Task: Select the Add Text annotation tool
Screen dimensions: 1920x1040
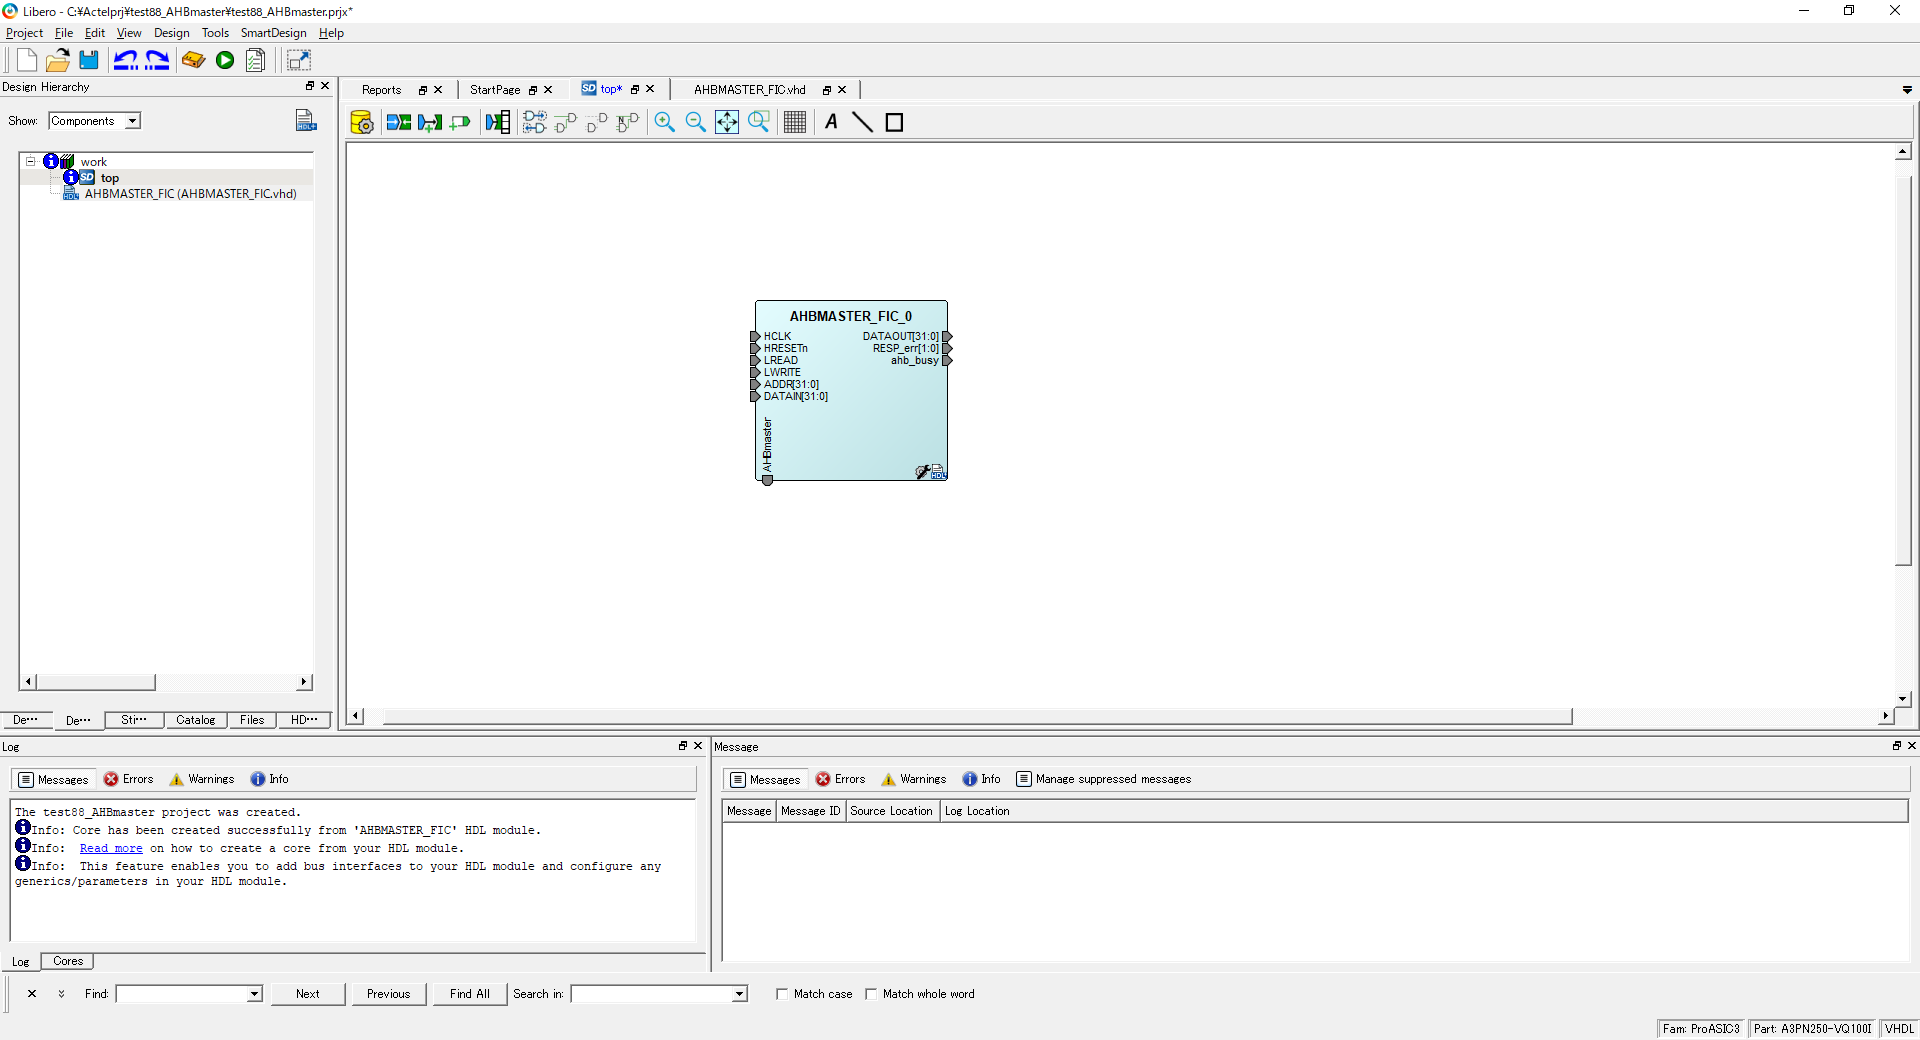Action: point(831,122)
